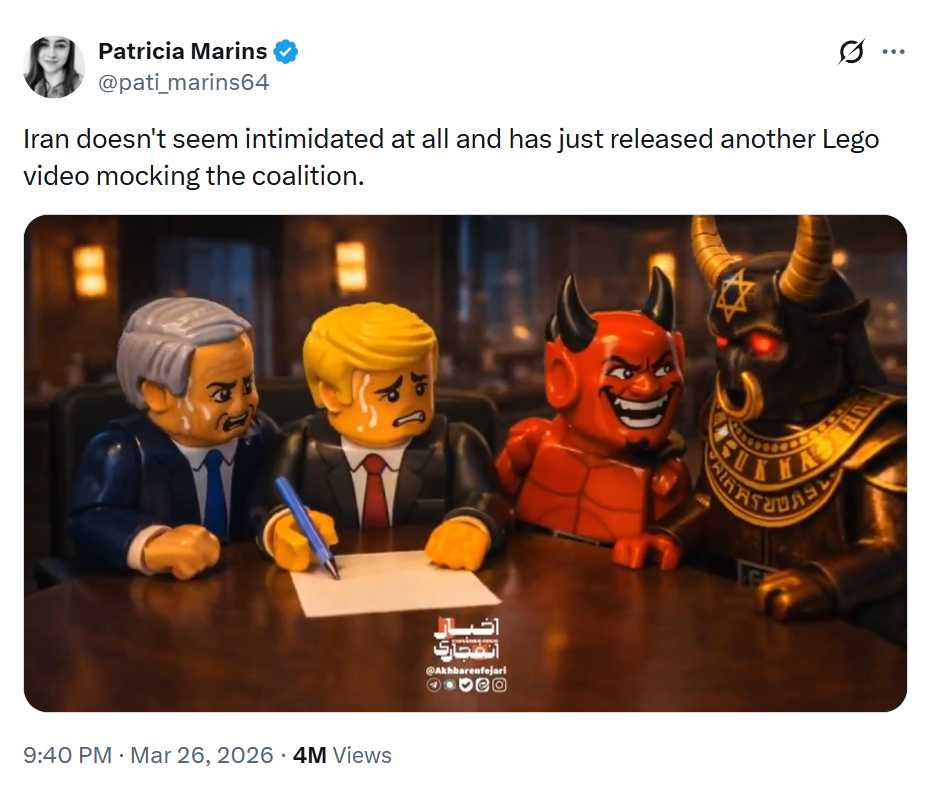Click the Eitaa swirl icon in watermark
Image resolution: width=929 pixels, height=794 pixels.
(482, 685)
